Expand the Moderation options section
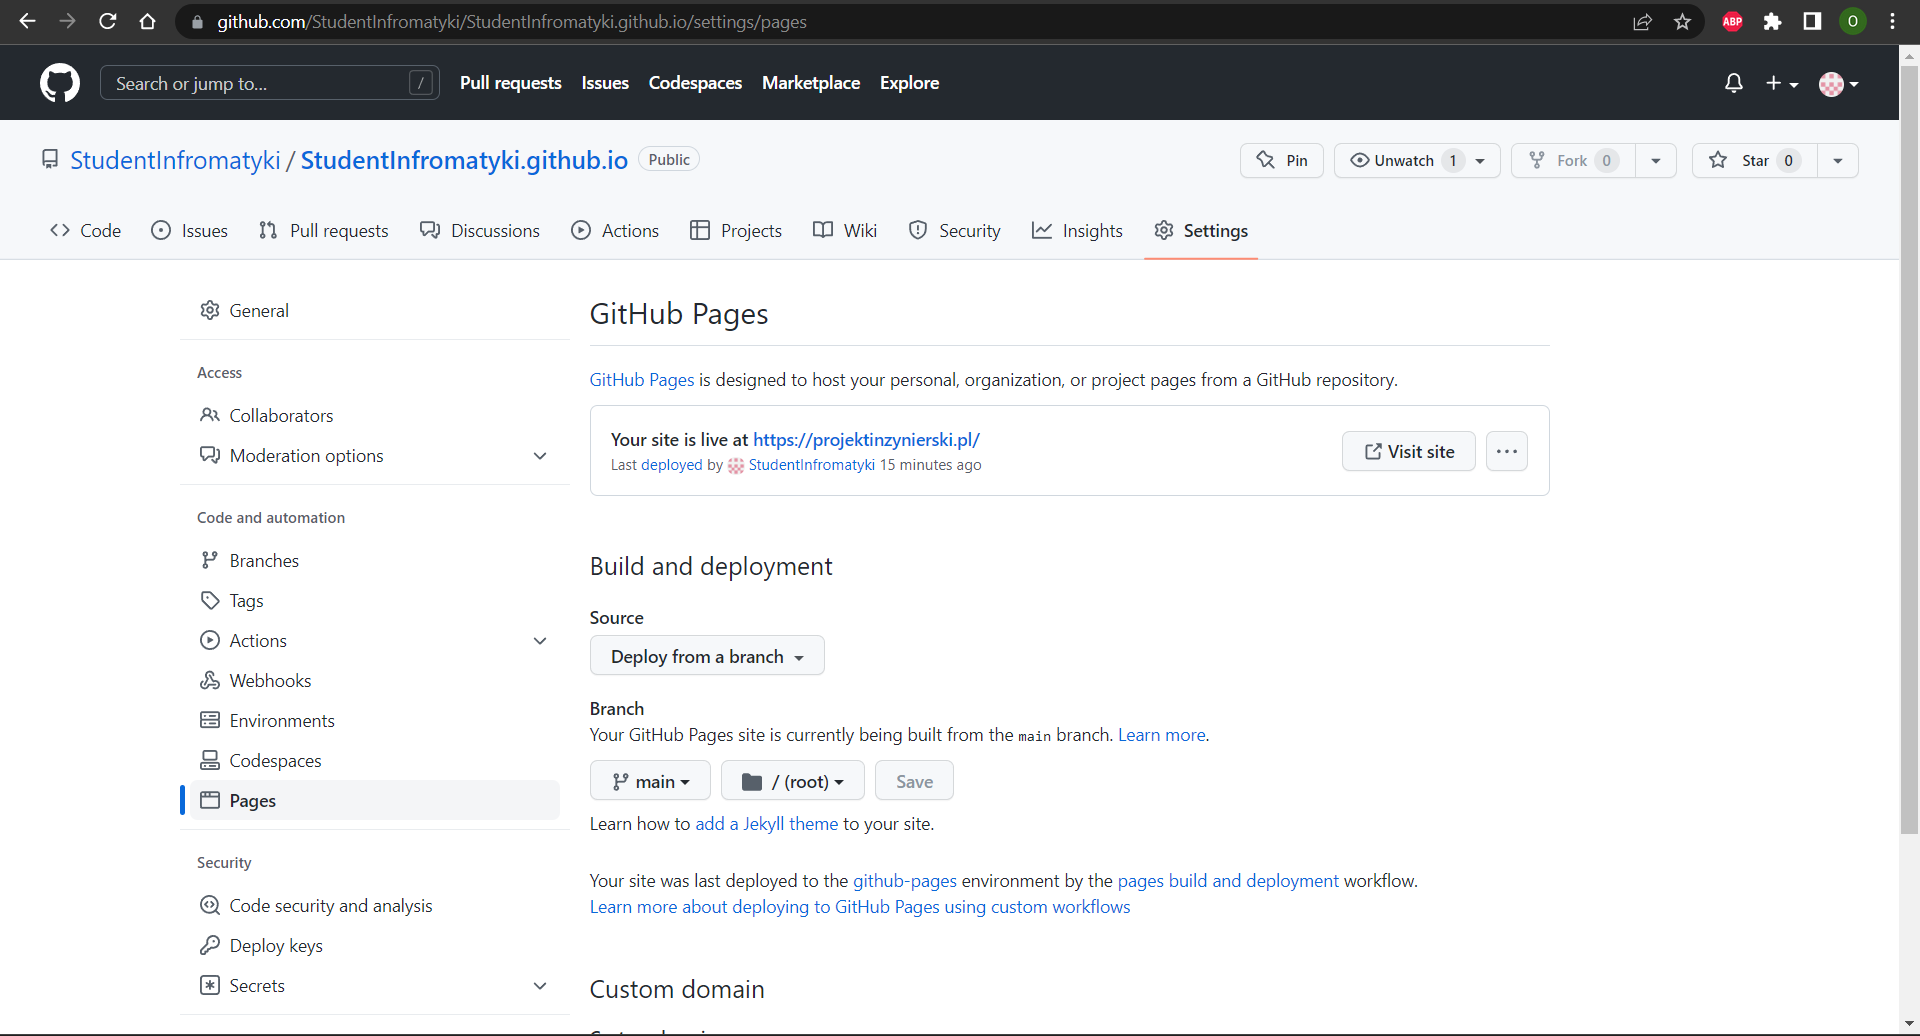Image resolution: width=1920 pixels, height=1036 pixels. pyautogui.click(x=540, y=456)
